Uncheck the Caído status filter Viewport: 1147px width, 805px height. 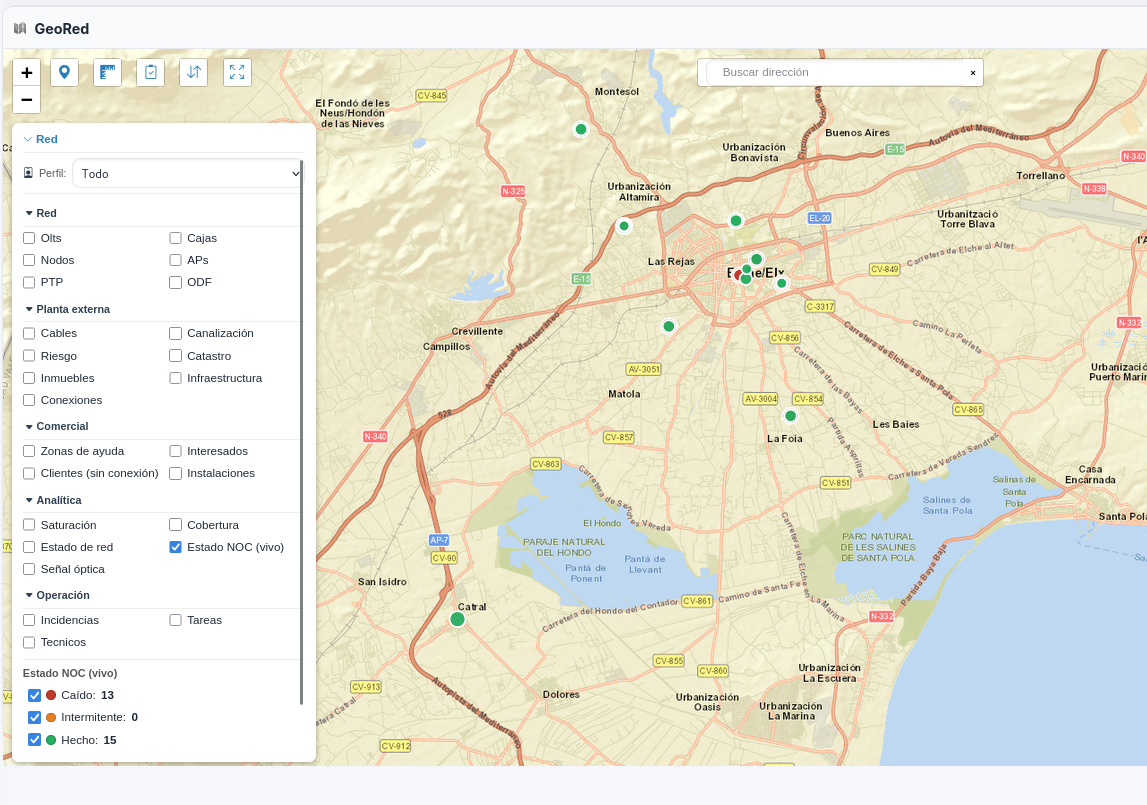point(34,695)
